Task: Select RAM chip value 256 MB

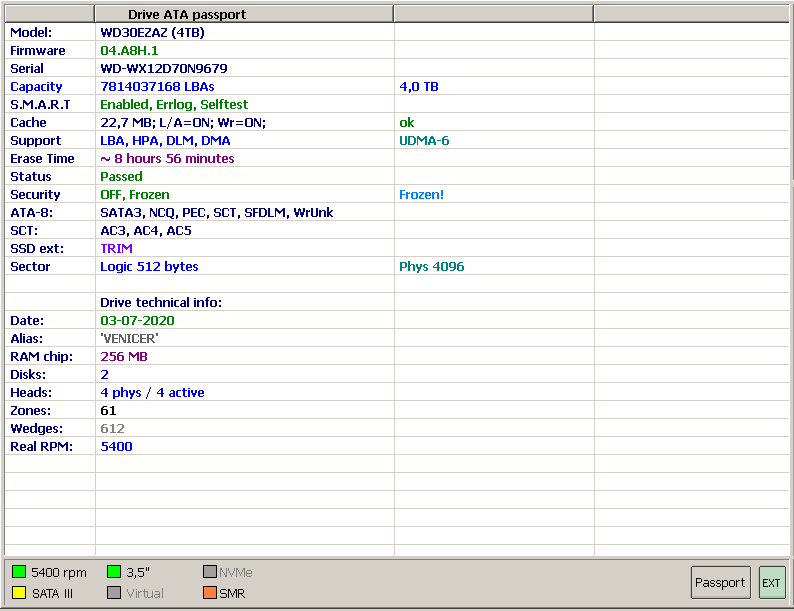Action: [x=124, y=357]
